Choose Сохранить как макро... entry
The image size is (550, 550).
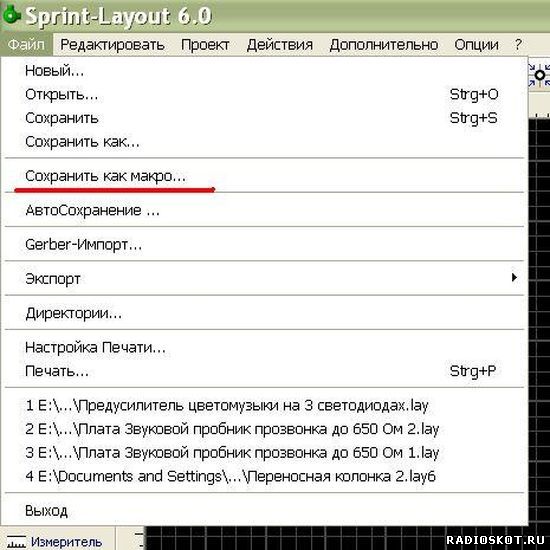coord(264,176)
